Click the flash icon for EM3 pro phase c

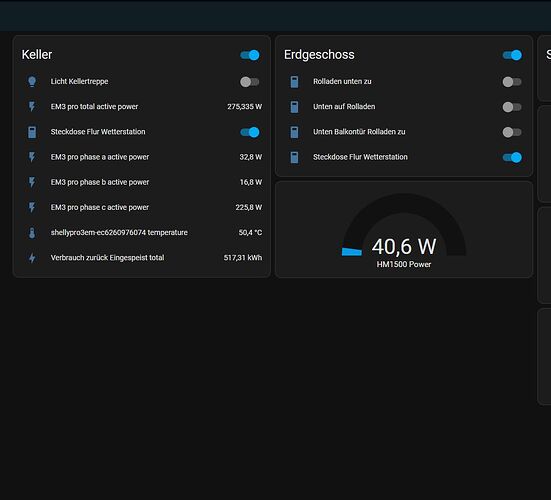(x=32, y=207)
